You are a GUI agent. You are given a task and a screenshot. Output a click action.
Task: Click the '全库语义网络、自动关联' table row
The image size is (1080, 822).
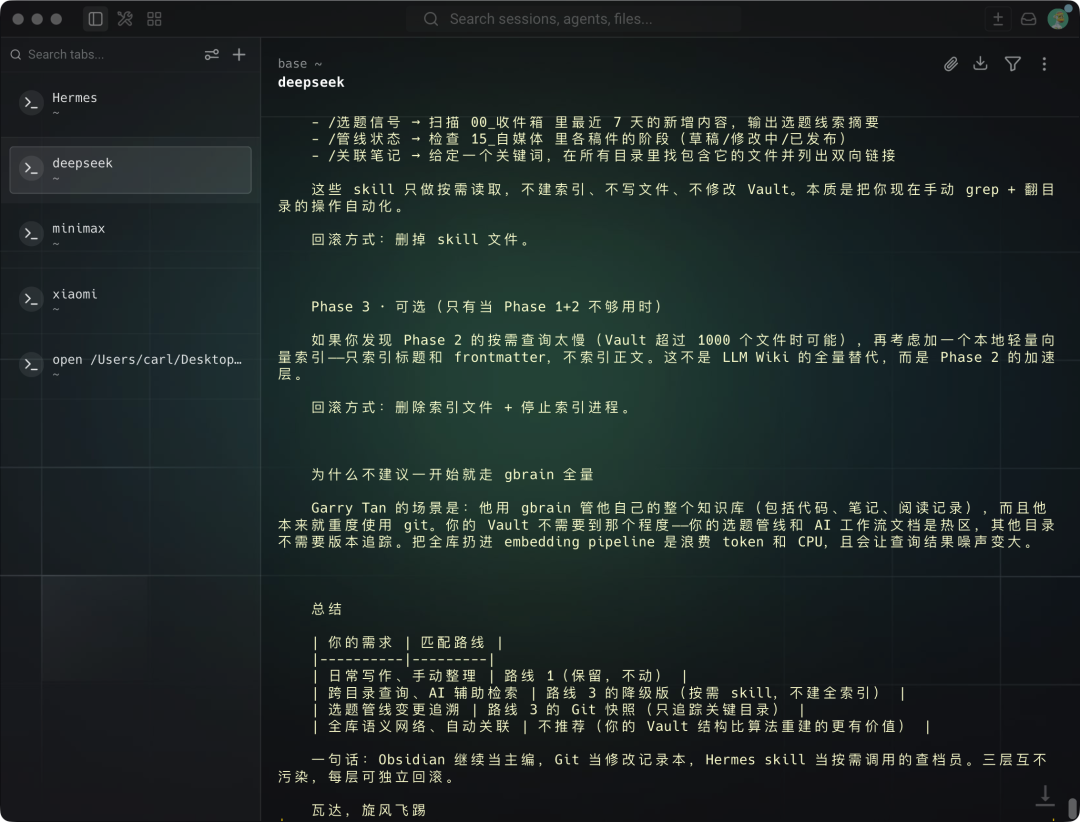click(x=621, y=726)
